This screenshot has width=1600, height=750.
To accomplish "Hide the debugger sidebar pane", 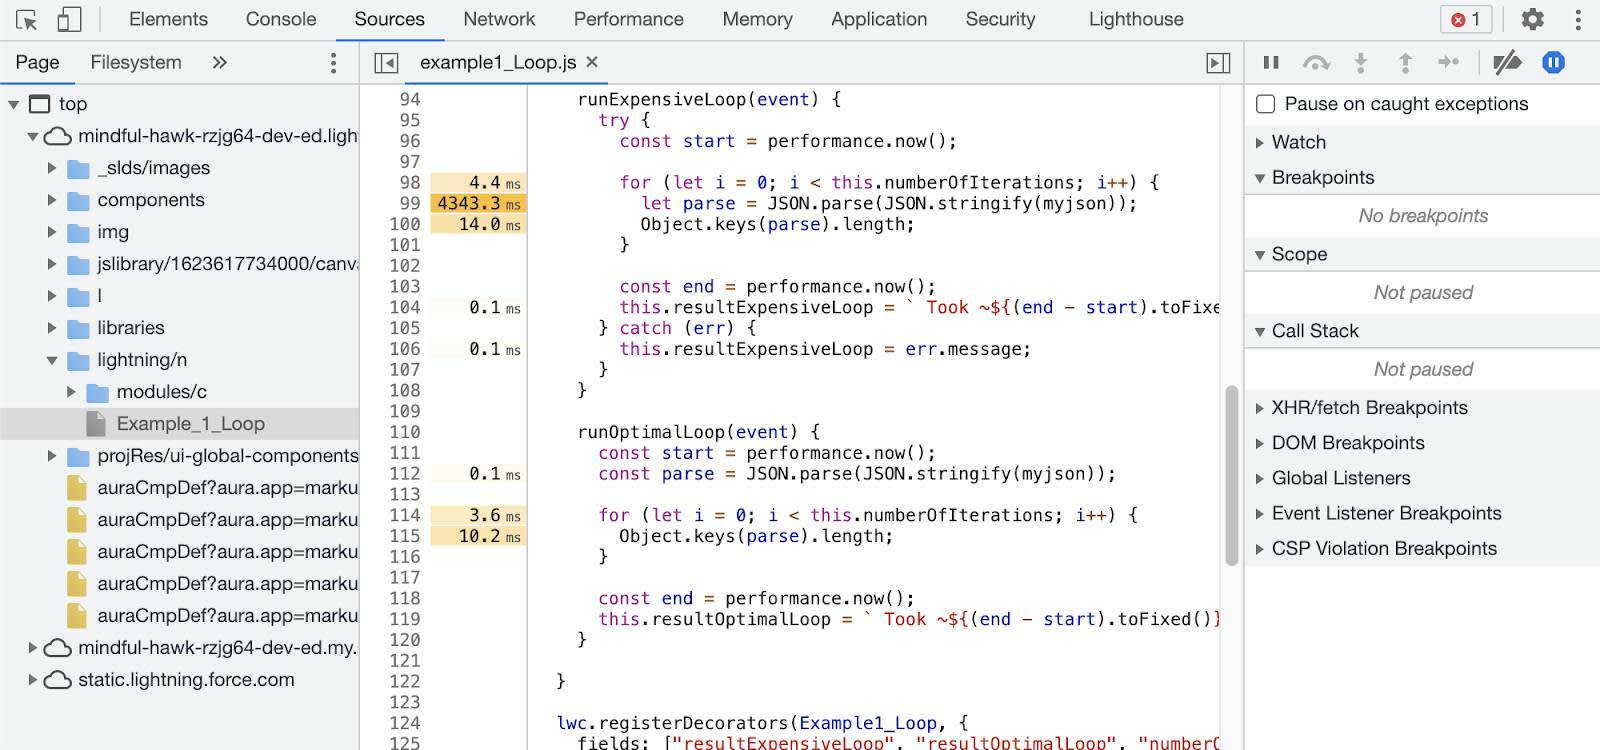I will pyautogui.click(x=1218, y=63).
